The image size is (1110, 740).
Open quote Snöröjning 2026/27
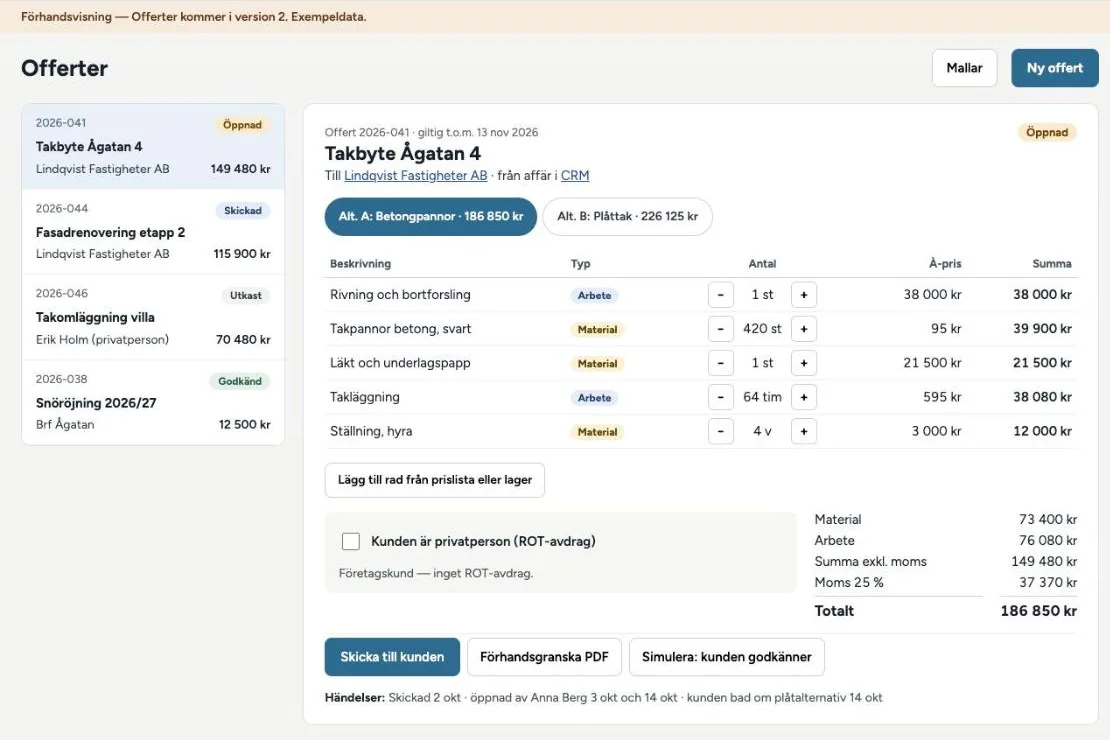(153, 402)
